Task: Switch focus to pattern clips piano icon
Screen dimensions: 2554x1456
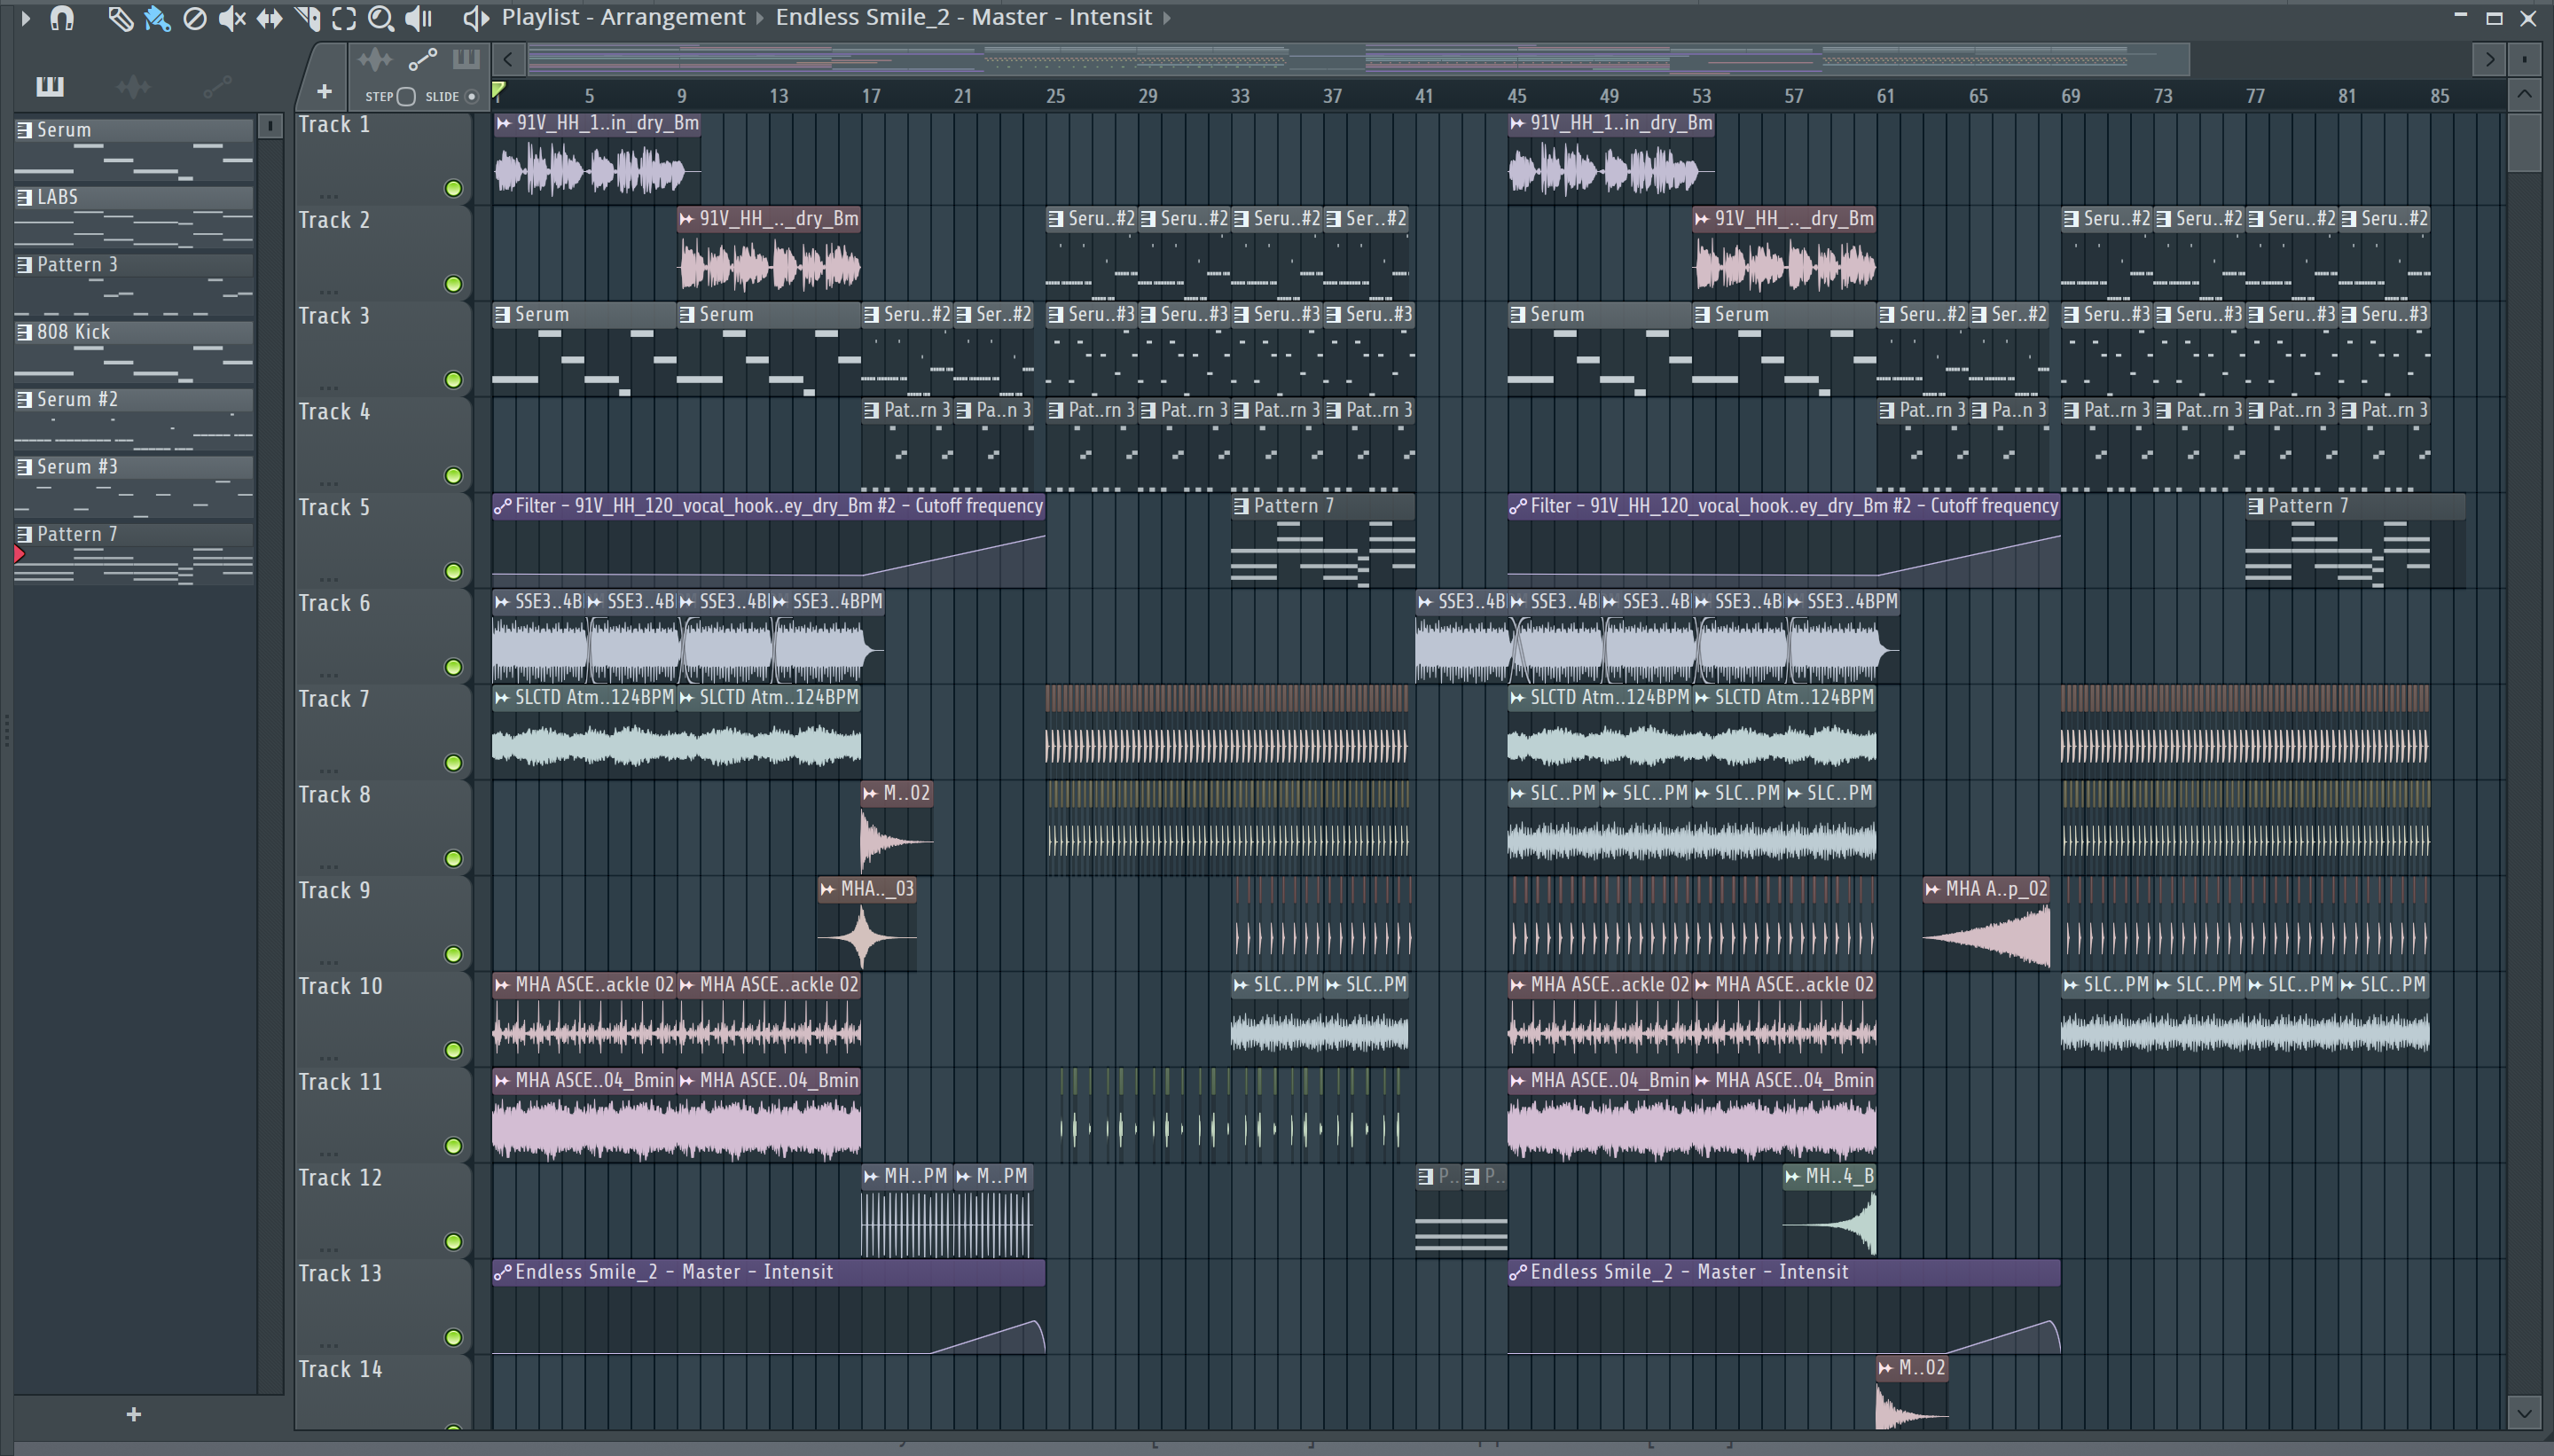Action: coord(466,59)
